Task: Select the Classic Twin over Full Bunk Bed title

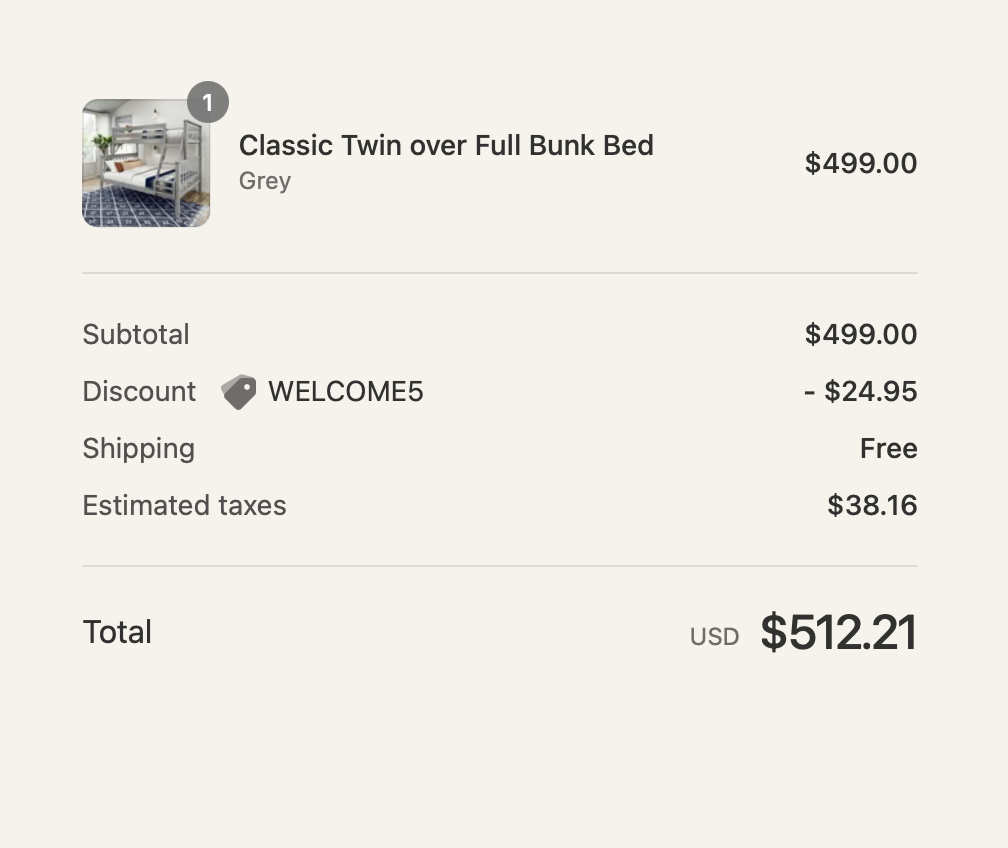Action: click(x=446, y=145)
